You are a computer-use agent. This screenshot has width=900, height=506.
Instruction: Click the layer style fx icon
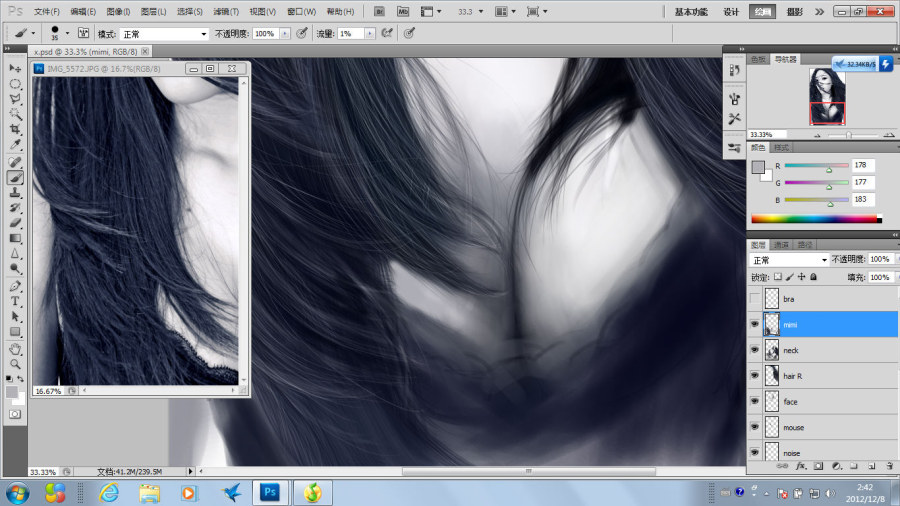click(800, 466)
